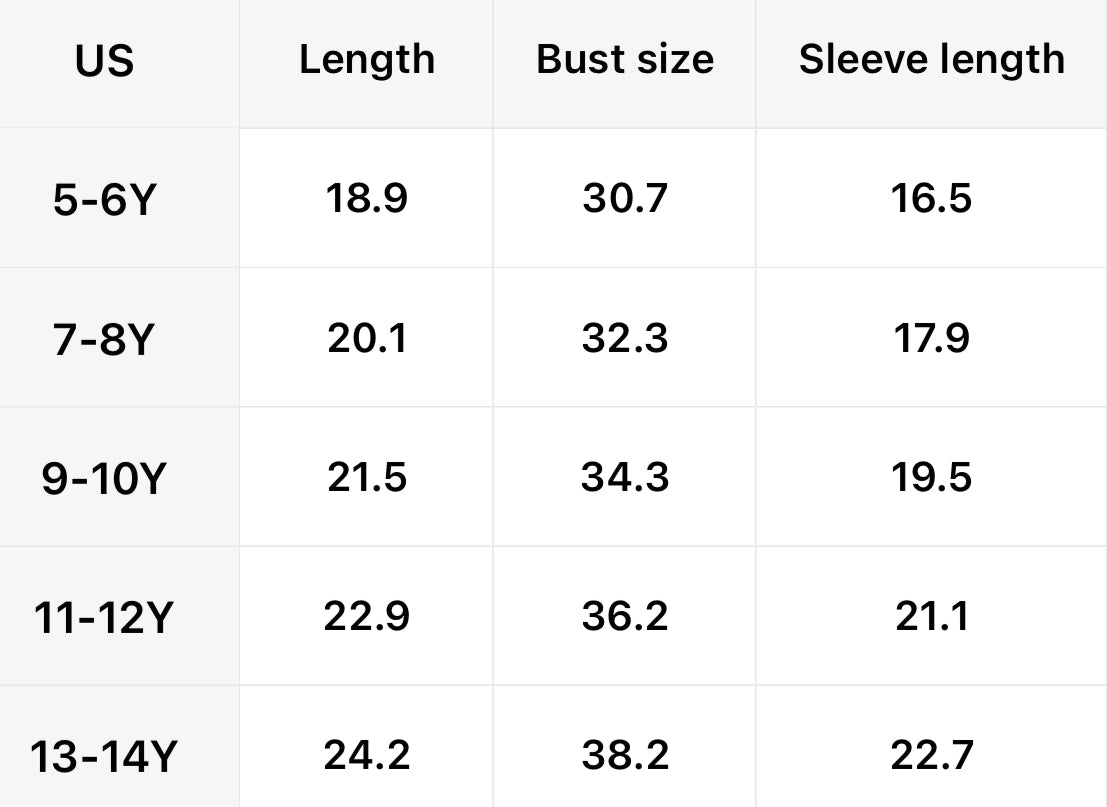The width and height of the screenshot is (1107, 807).
Task: Select the Length column header
Action: [x=367, y=60]
